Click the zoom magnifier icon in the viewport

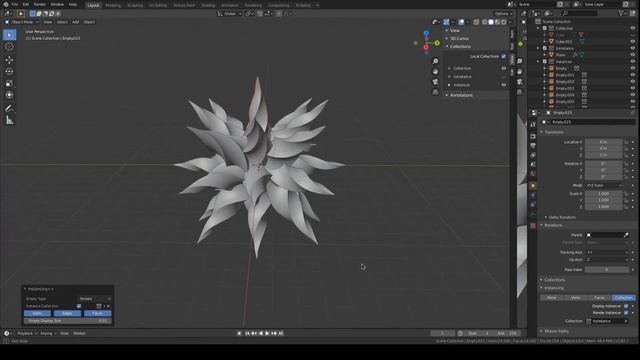pyautogui.click(x=436, y=61)
